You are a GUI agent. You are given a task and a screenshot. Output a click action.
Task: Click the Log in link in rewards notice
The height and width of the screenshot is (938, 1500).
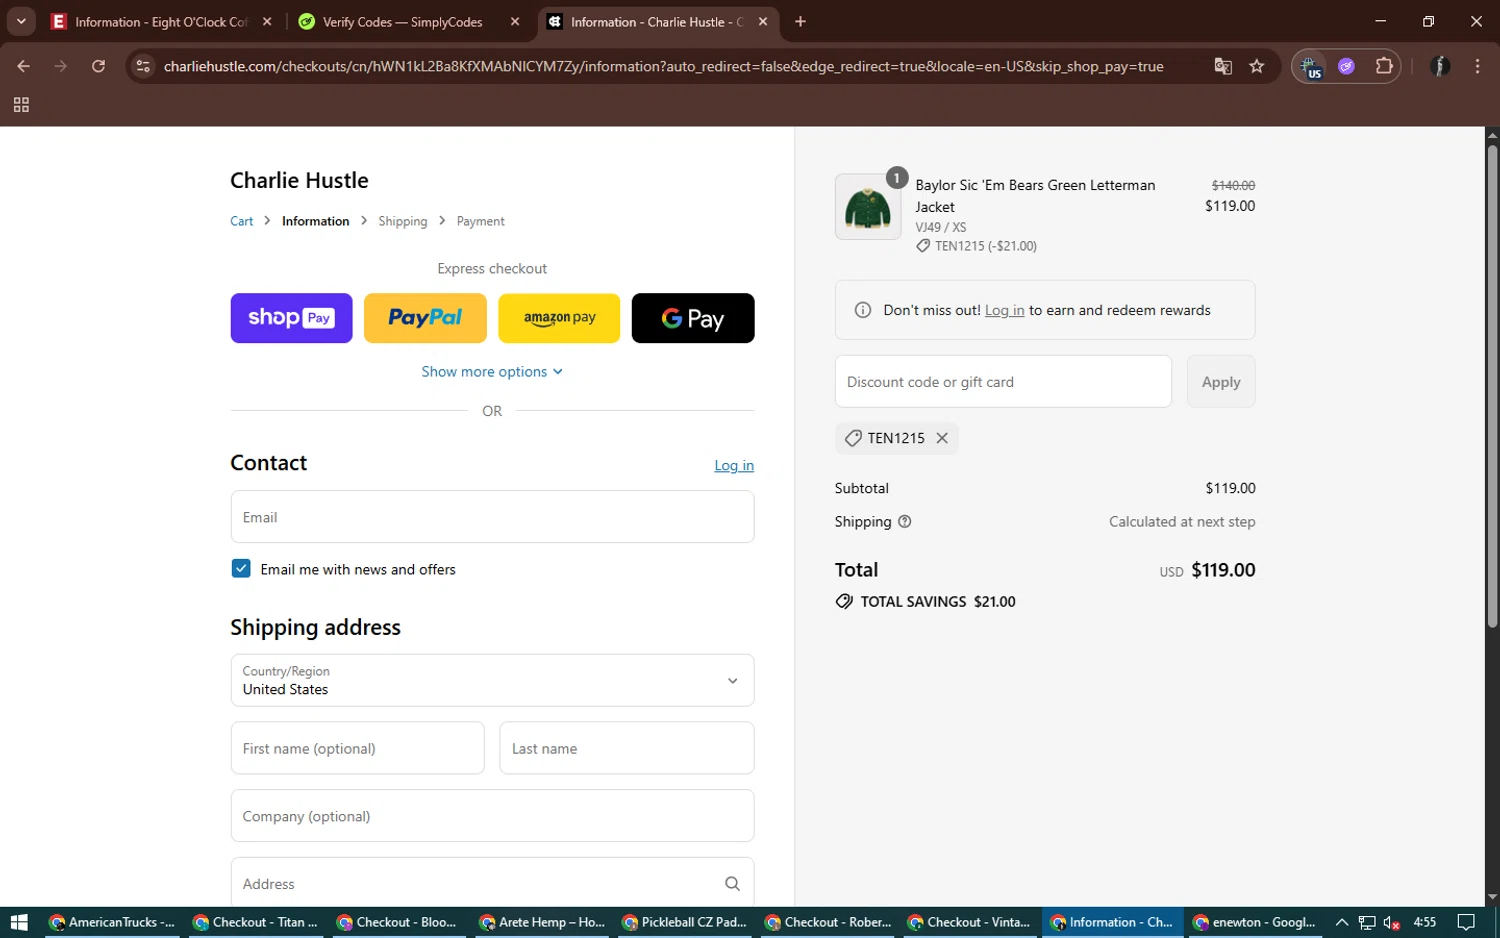point(1004,310)
